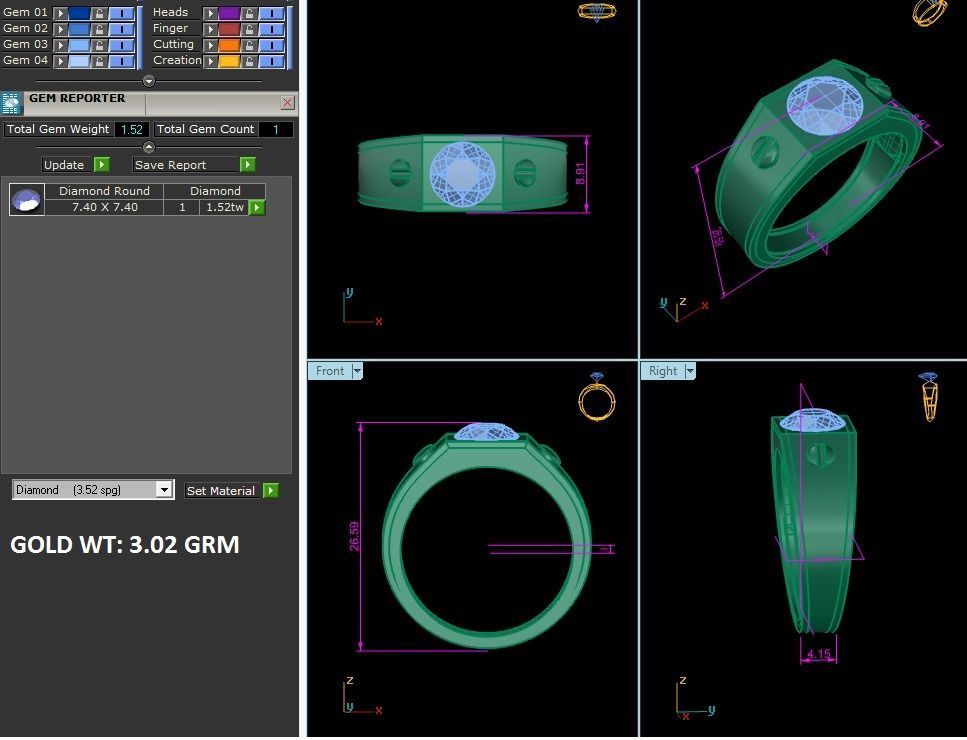The width and height of the screenshot is (967, 740).
Task: Pick the dark blue Gem 01 color swatch
Action: [80, 13]
